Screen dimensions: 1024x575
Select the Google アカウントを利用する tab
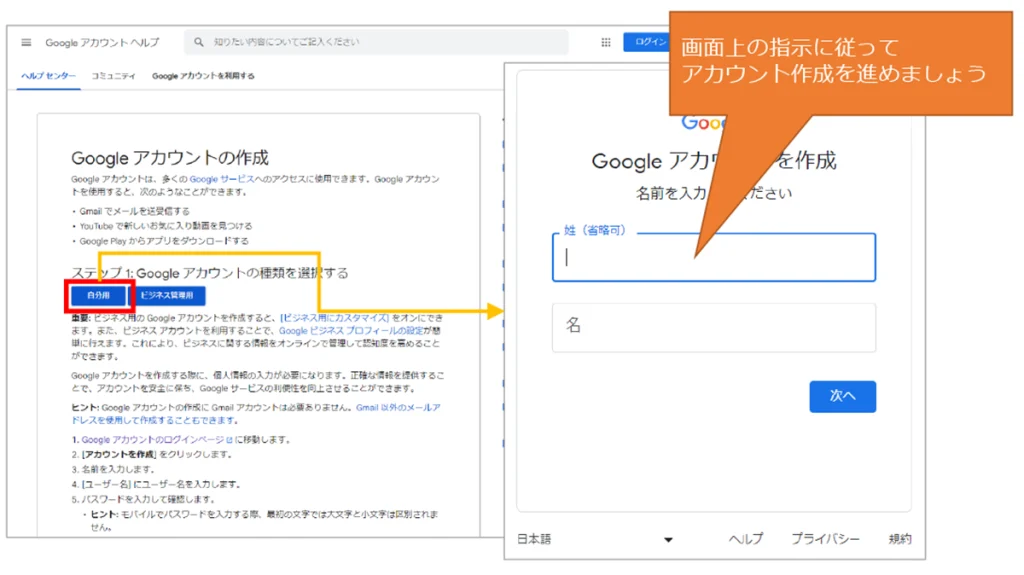[x=203, y=76]
